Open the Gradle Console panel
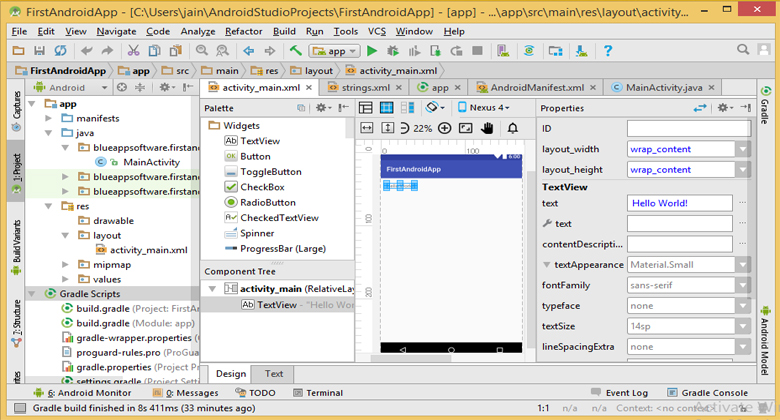 click(x=707, y=393)
